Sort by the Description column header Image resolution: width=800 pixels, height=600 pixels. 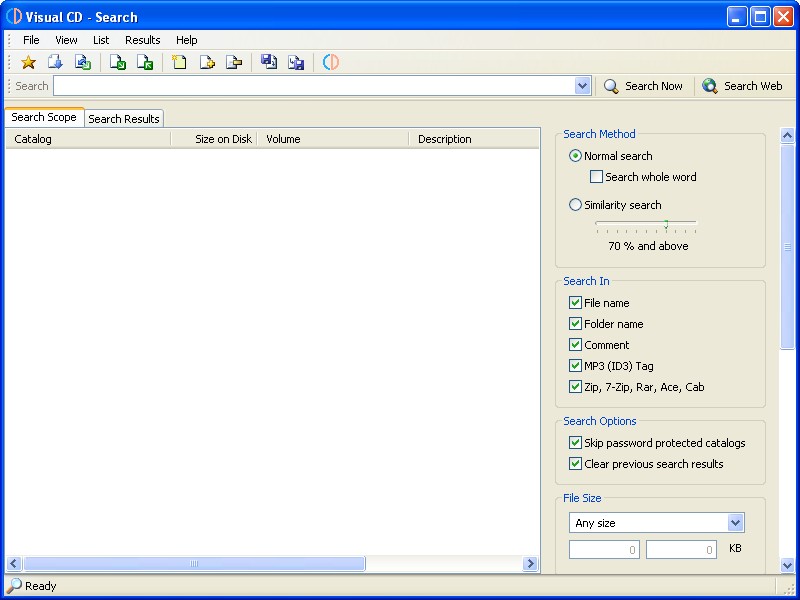click(474, 139)
